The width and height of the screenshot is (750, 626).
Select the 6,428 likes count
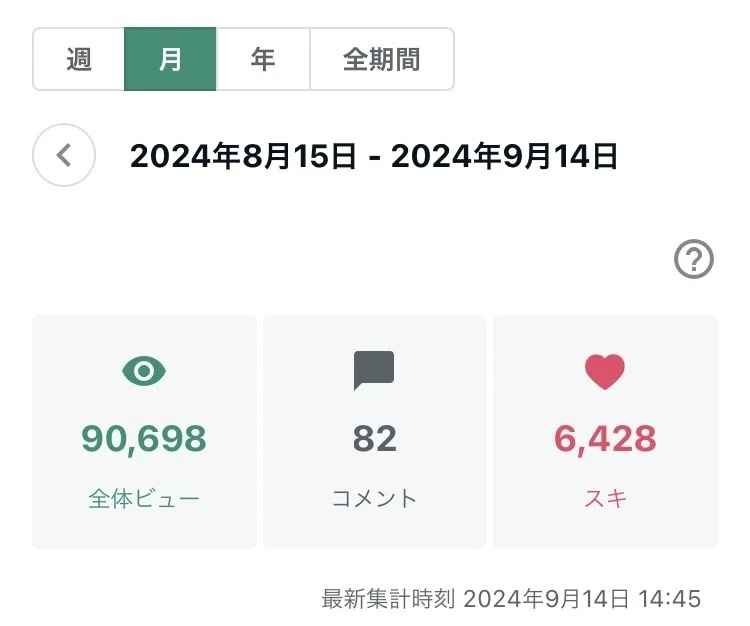605,439
